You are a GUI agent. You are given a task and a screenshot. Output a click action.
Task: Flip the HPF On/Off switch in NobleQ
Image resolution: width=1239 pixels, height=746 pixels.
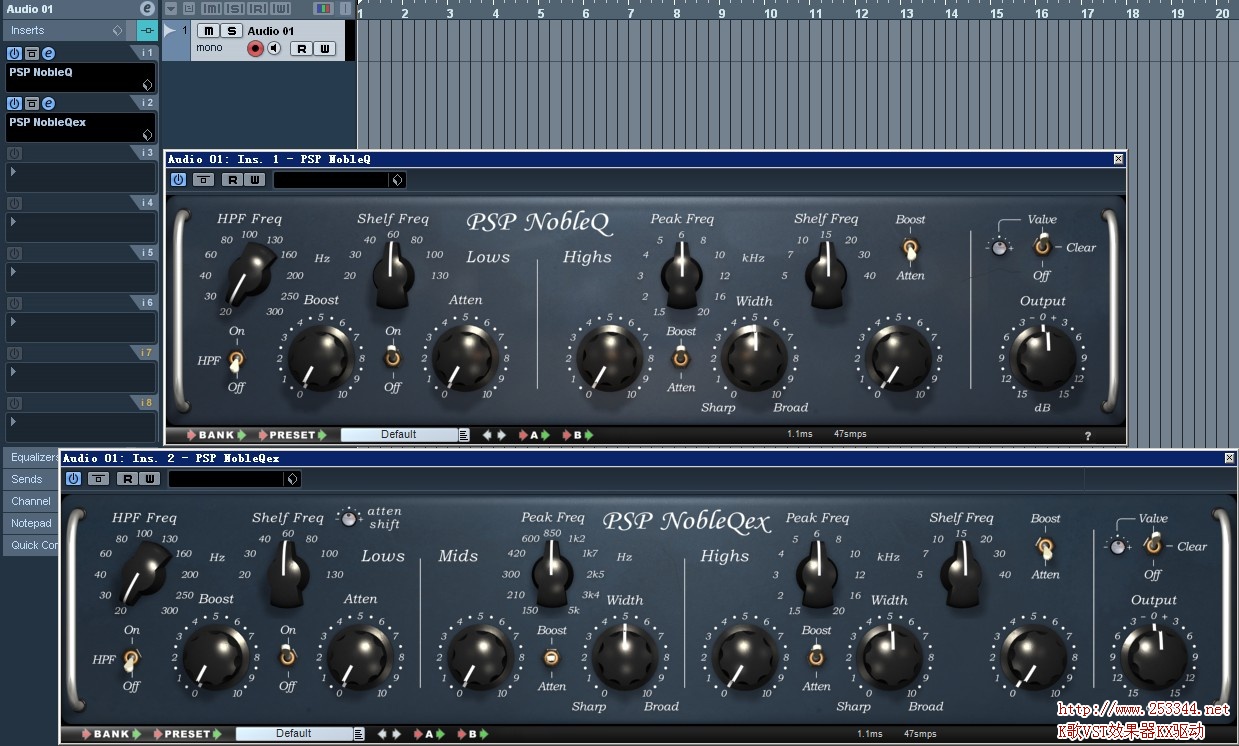[x=237, y=360]
